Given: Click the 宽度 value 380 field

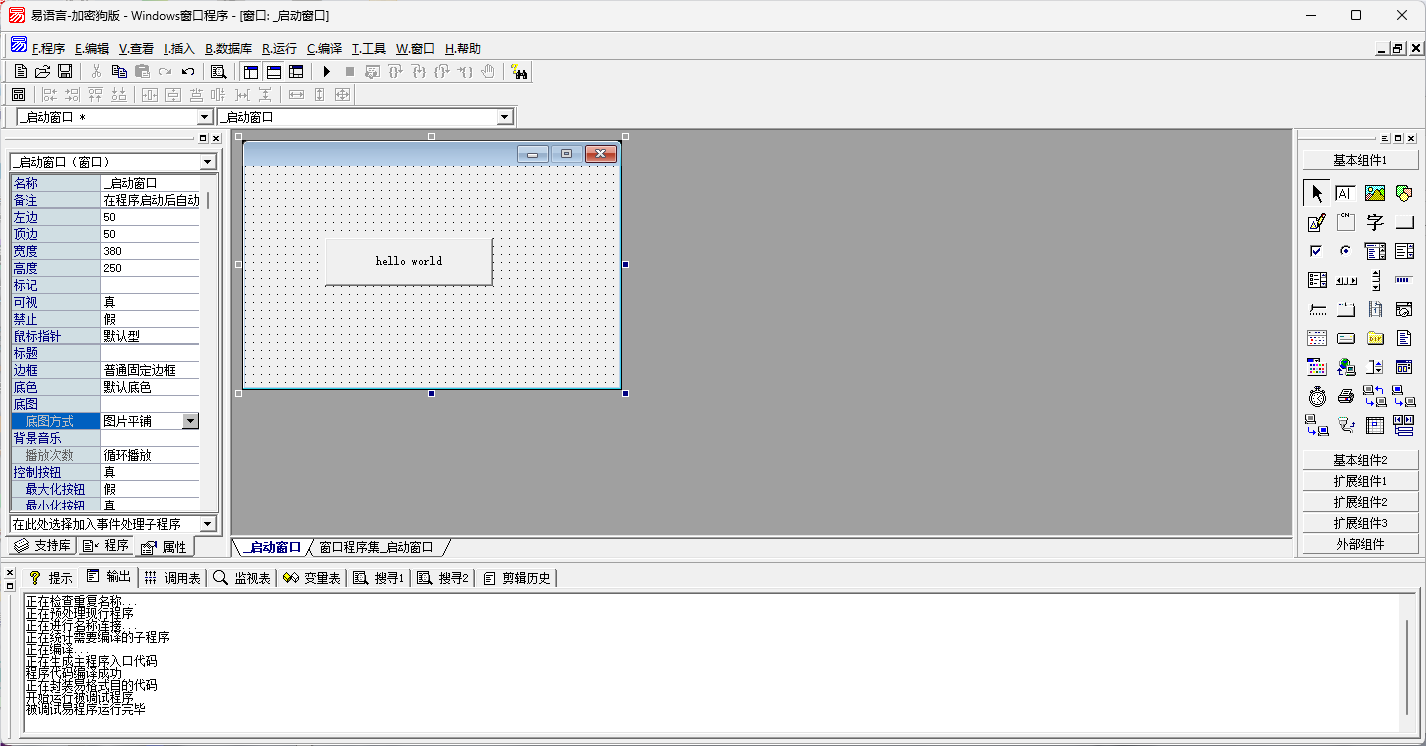Looking at the screenshot, I should (150, 251).
